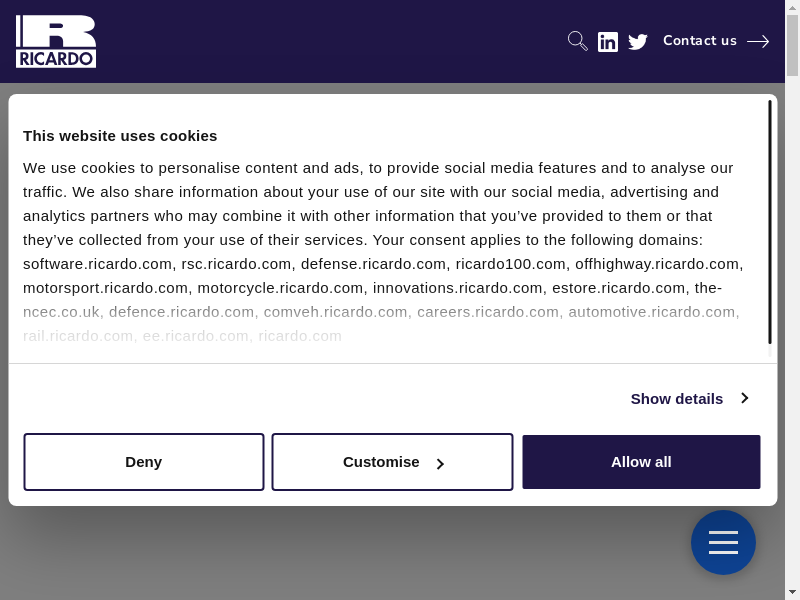Click the cookie text scrollbar handle
This screenshot has height=600, width=800.
click(x=769, y=222)
